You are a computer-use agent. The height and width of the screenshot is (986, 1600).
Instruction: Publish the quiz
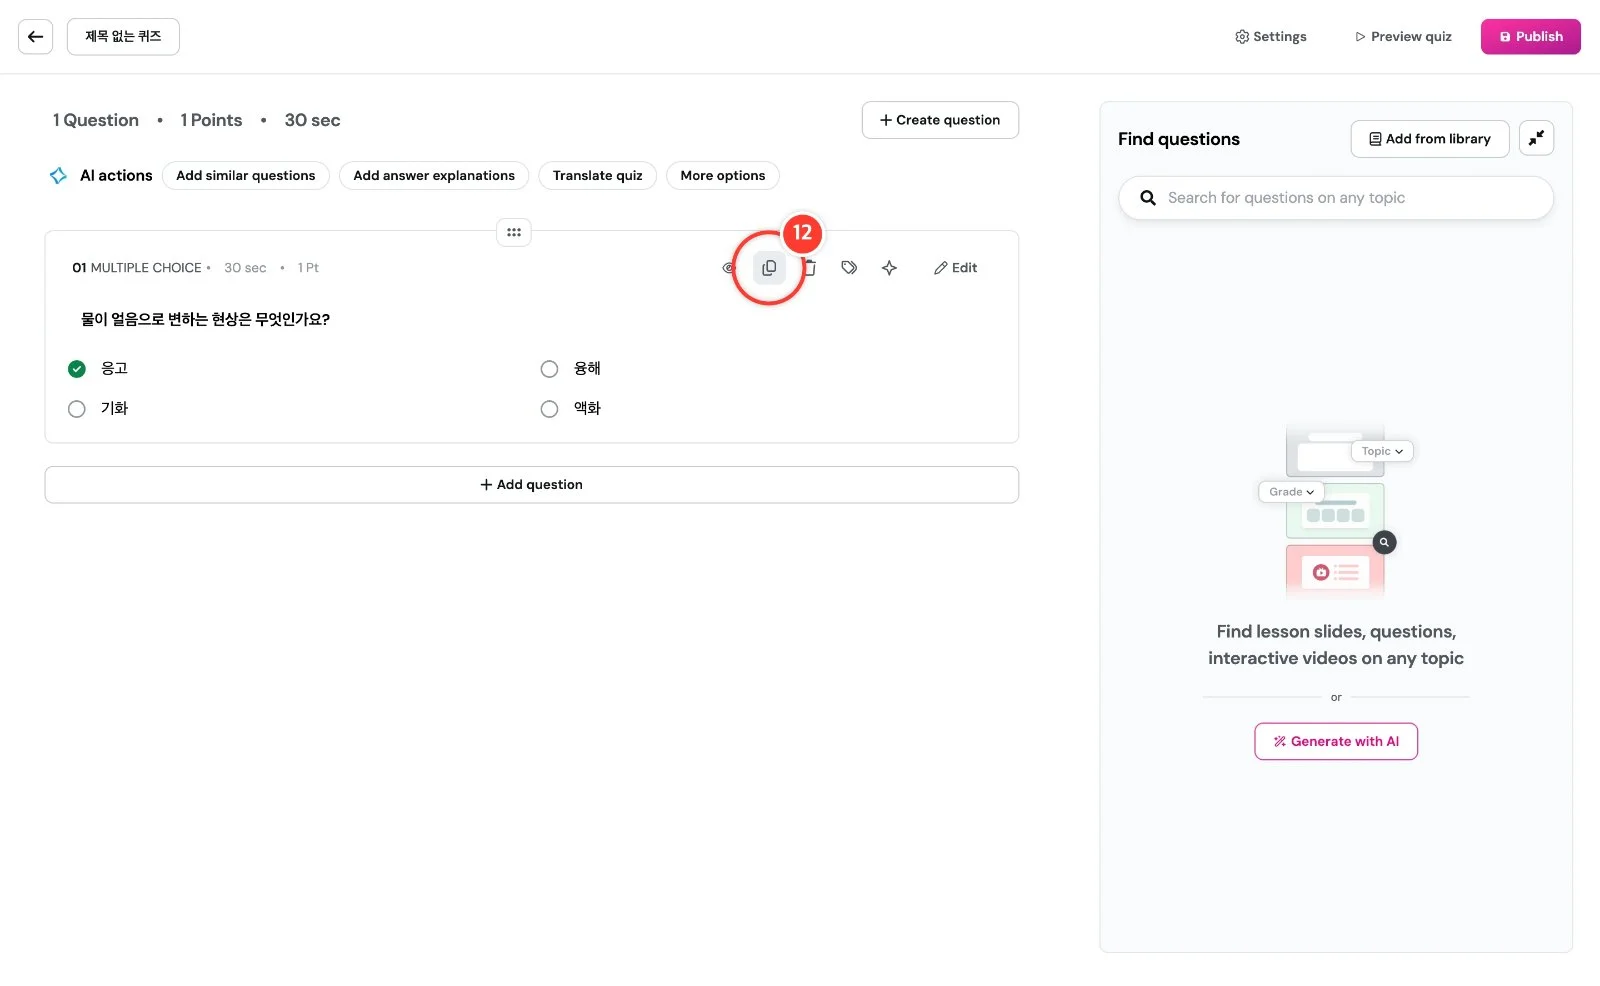coord(1531,37)
